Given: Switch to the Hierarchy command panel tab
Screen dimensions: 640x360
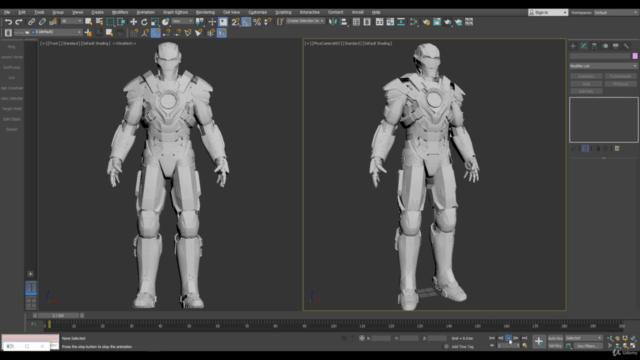Looking at the screenshot, I should coord(594,46).
